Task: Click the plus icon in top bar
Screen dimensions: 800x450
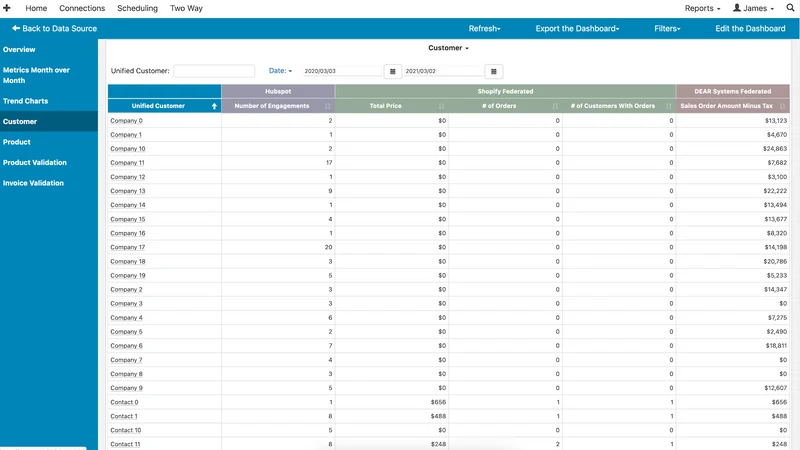Action: pyautogui.click(x=7, y=8)
